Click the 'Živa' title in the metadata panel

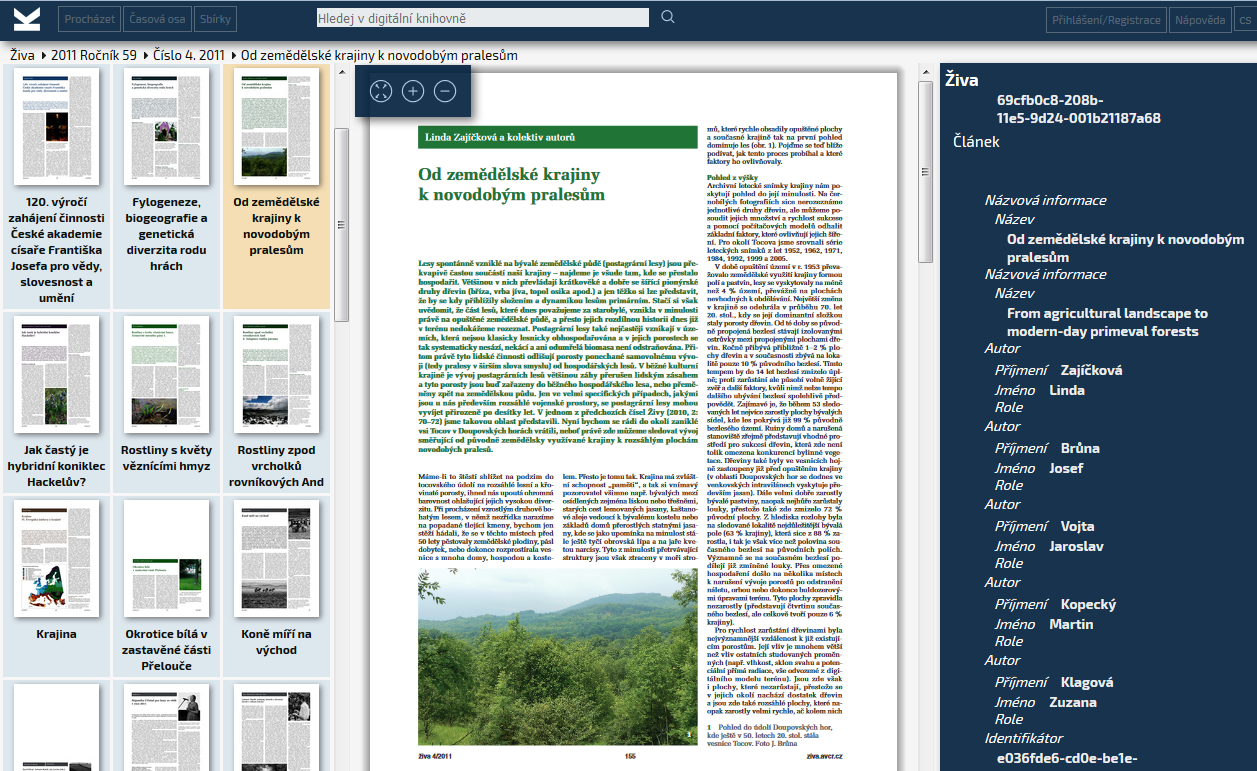coord(962,80)
